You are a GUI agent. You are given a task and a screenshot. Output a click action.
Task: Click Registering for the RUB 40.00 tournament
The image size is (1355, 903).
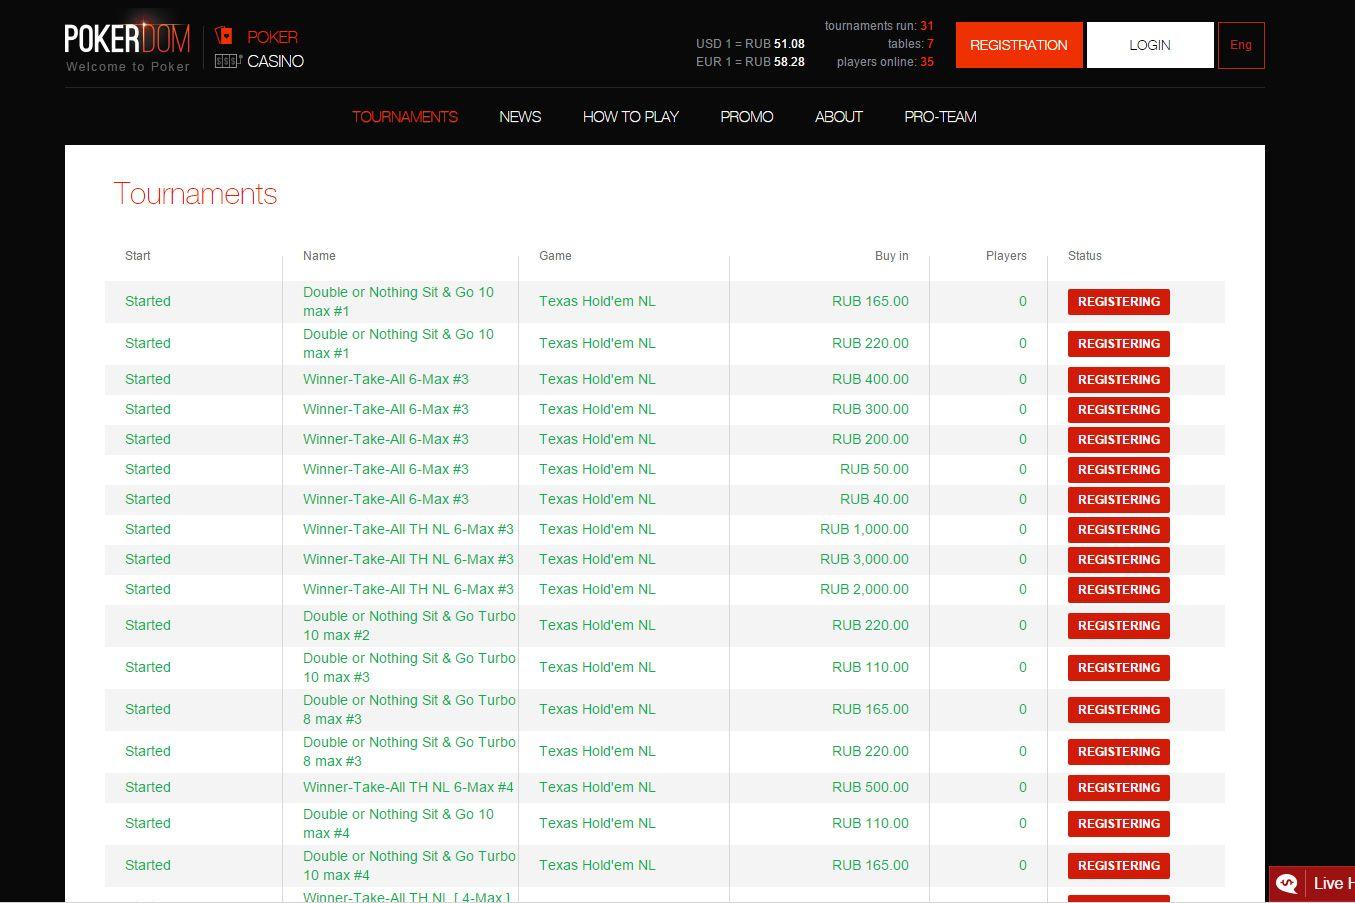pos(1118,500)
